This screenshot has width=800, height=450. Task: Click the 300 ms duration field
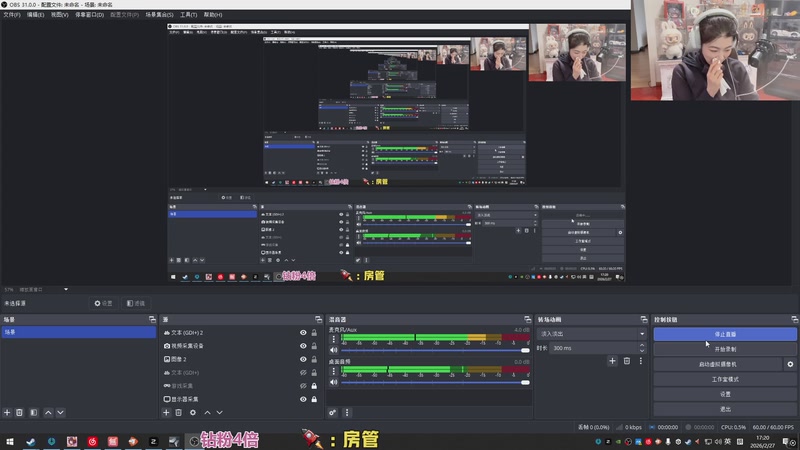[593, 348]
